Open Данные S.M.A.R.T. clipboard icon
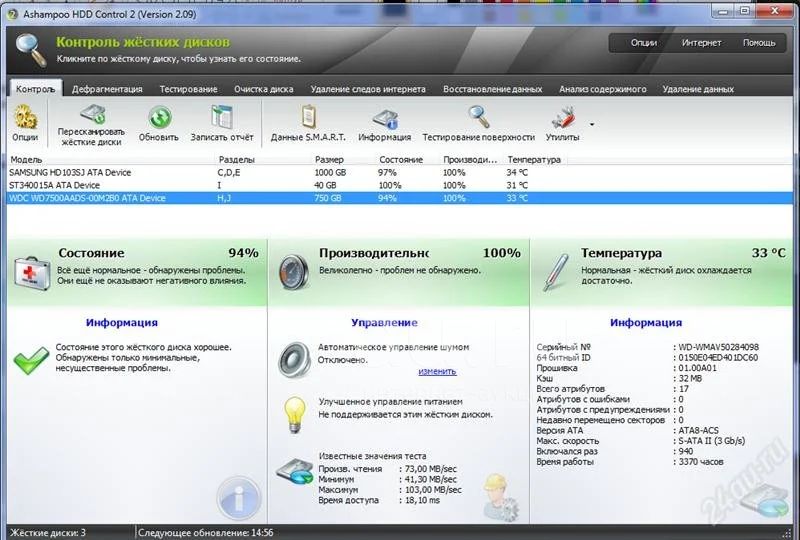Image resolution: width=800 pixels, height=540 pixels. 308,117
